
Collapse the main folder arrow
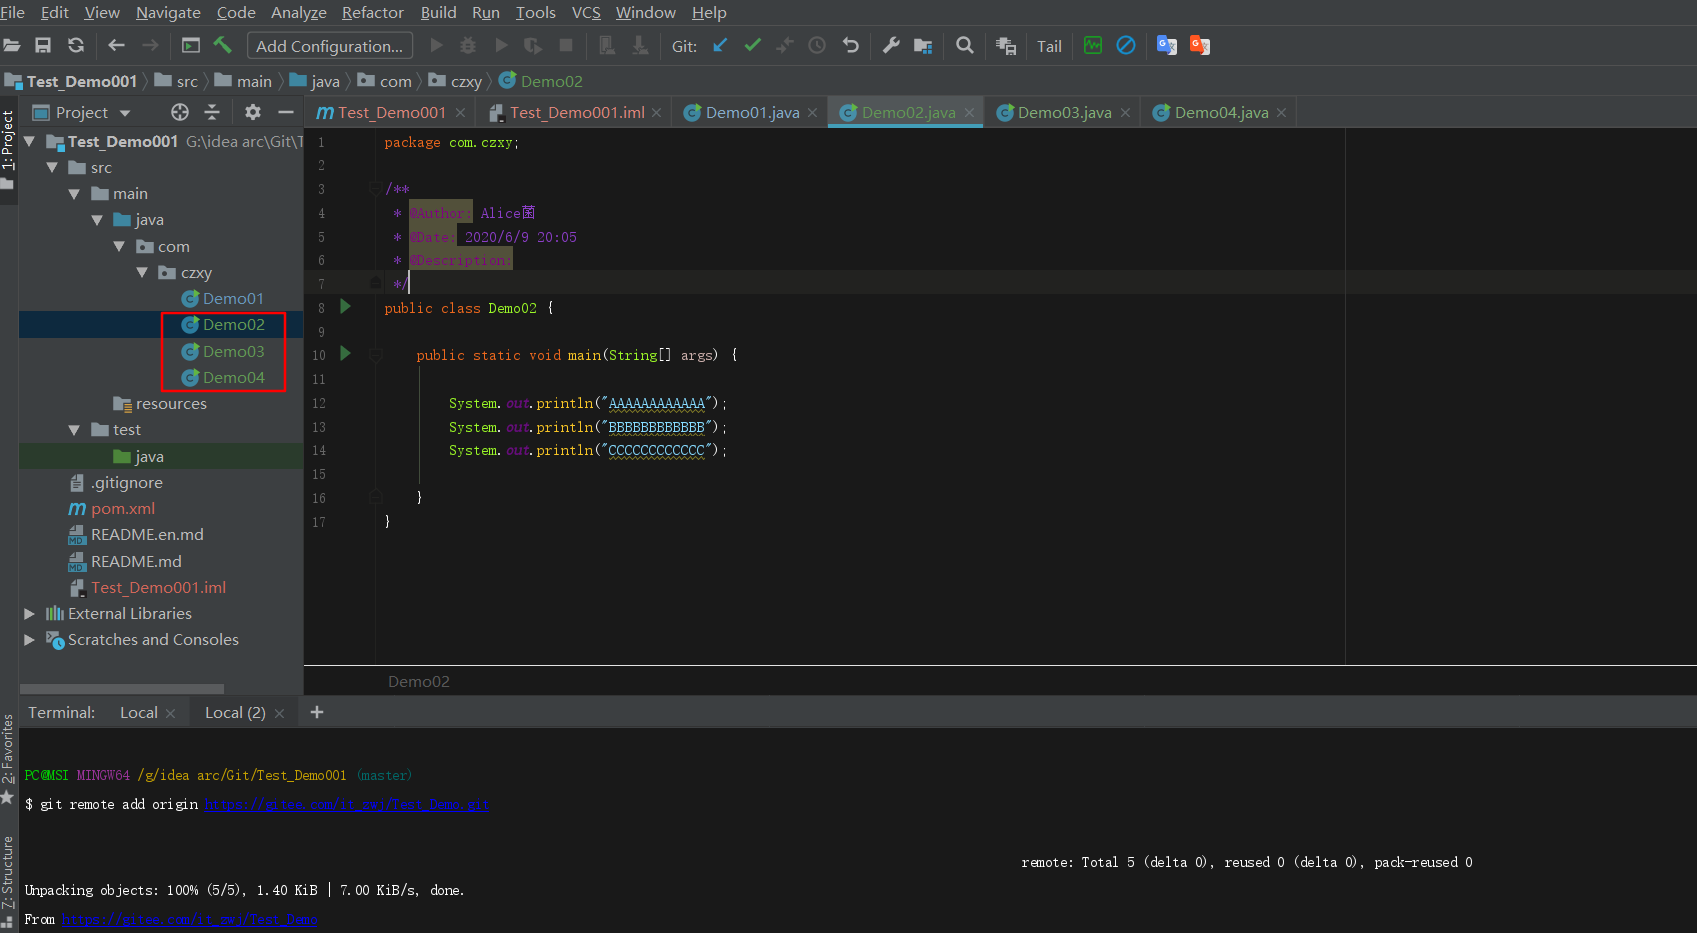(x=74, y=193)
